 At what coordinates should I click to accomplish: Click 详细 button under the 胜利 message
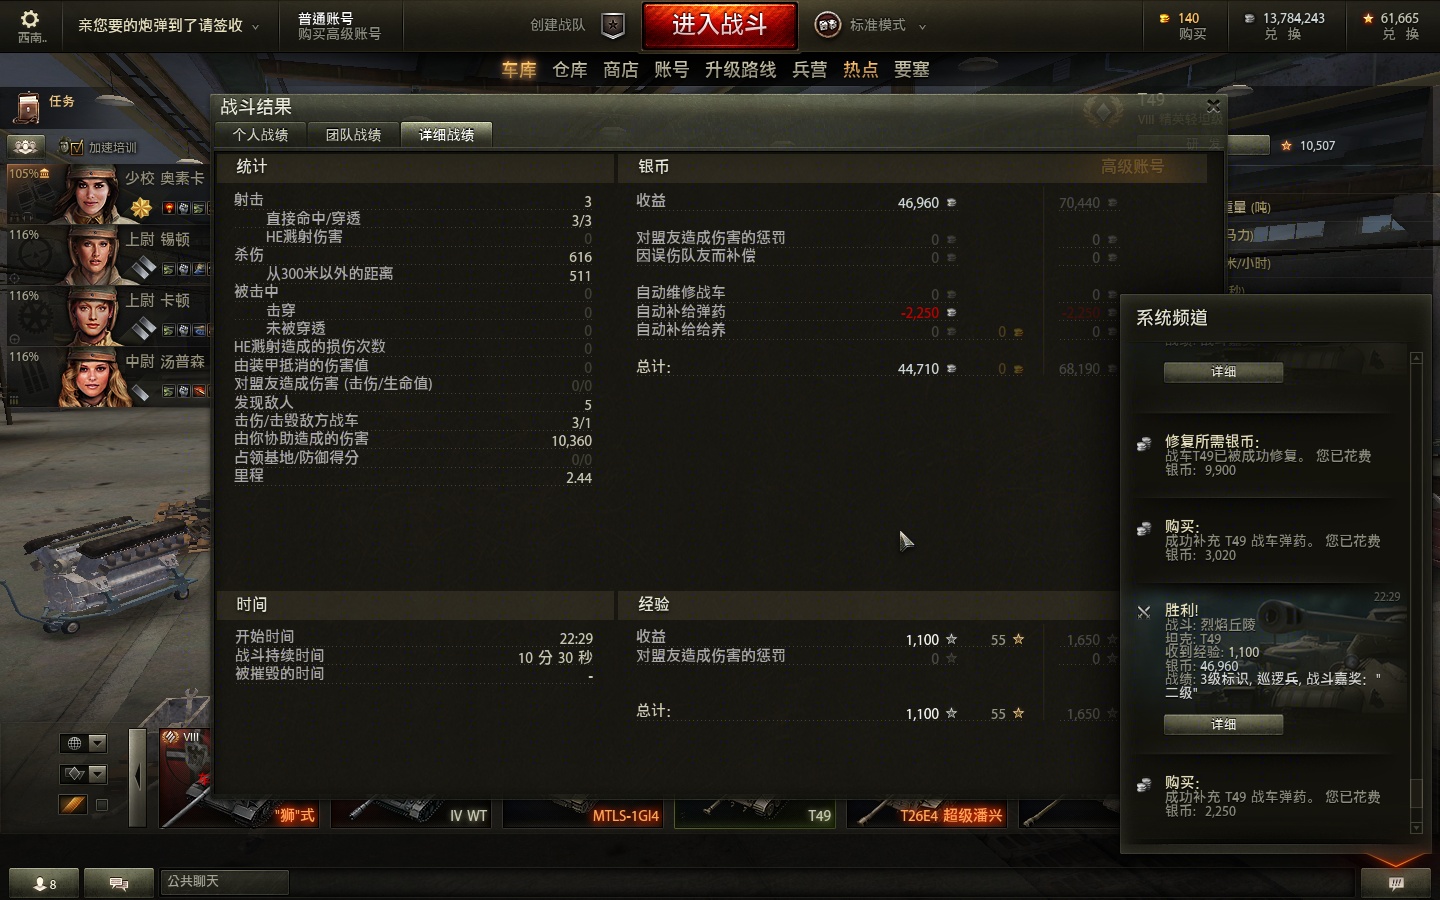1223,724
